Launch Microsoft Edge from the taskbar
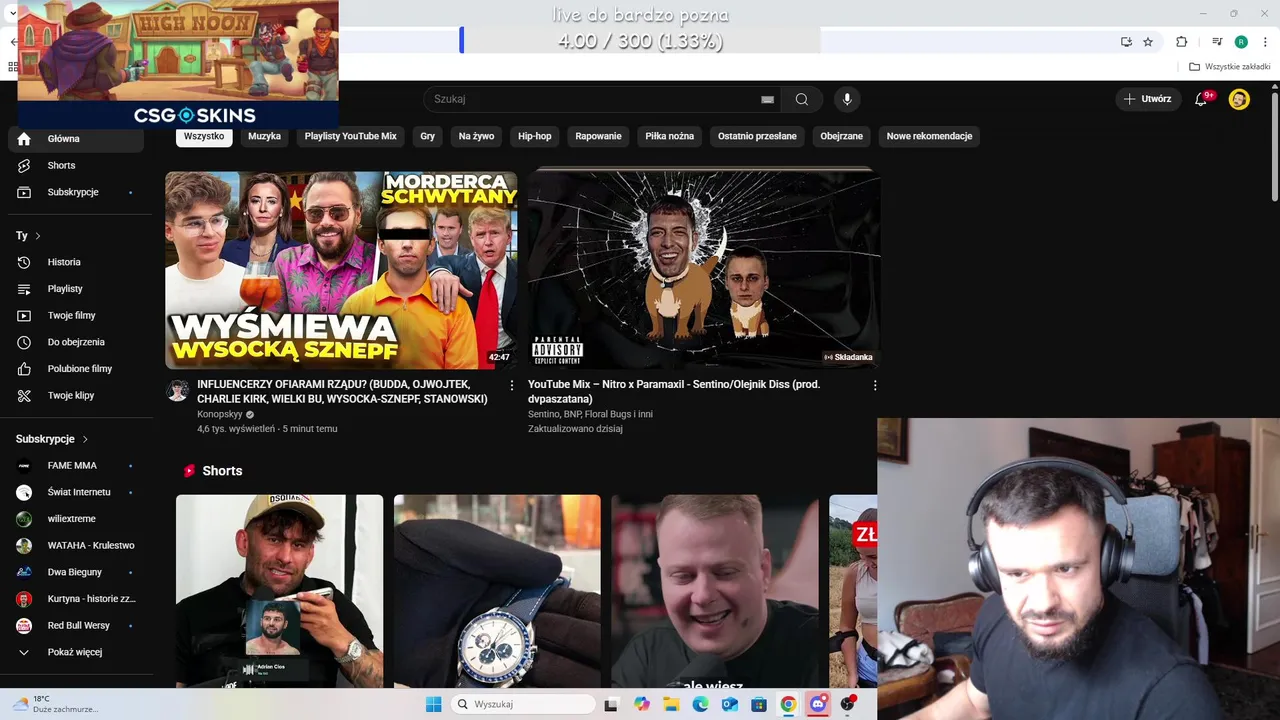Viewport: 1280px width, 720px height. coord(700,704)
